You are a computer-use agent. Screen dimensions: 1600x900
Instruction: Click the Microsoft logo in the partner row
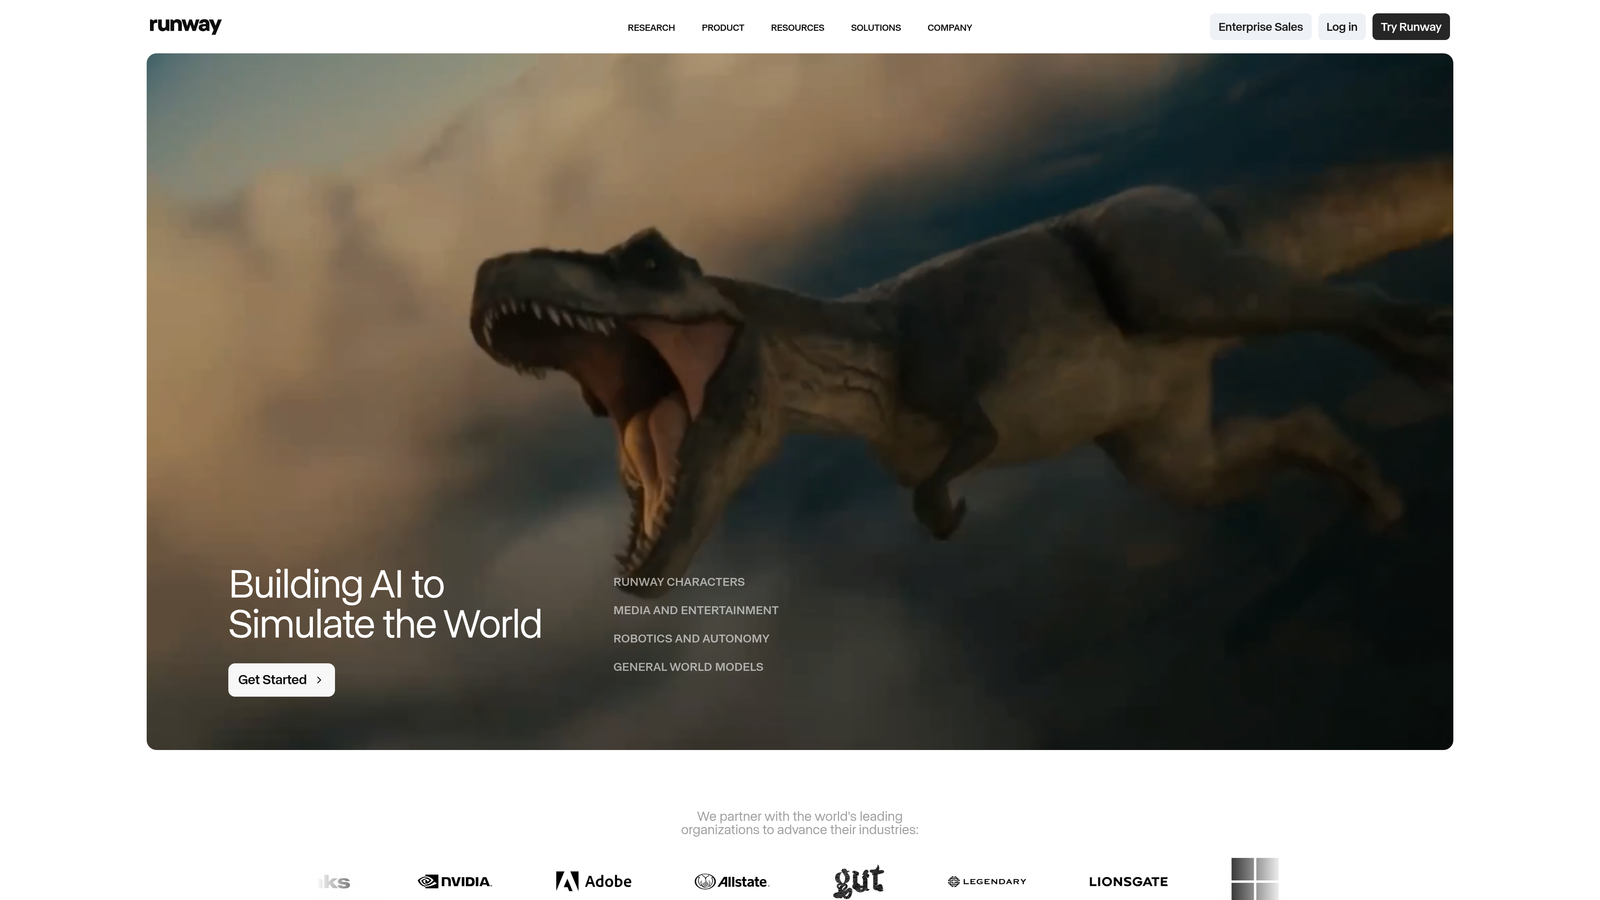(1253, 877)
